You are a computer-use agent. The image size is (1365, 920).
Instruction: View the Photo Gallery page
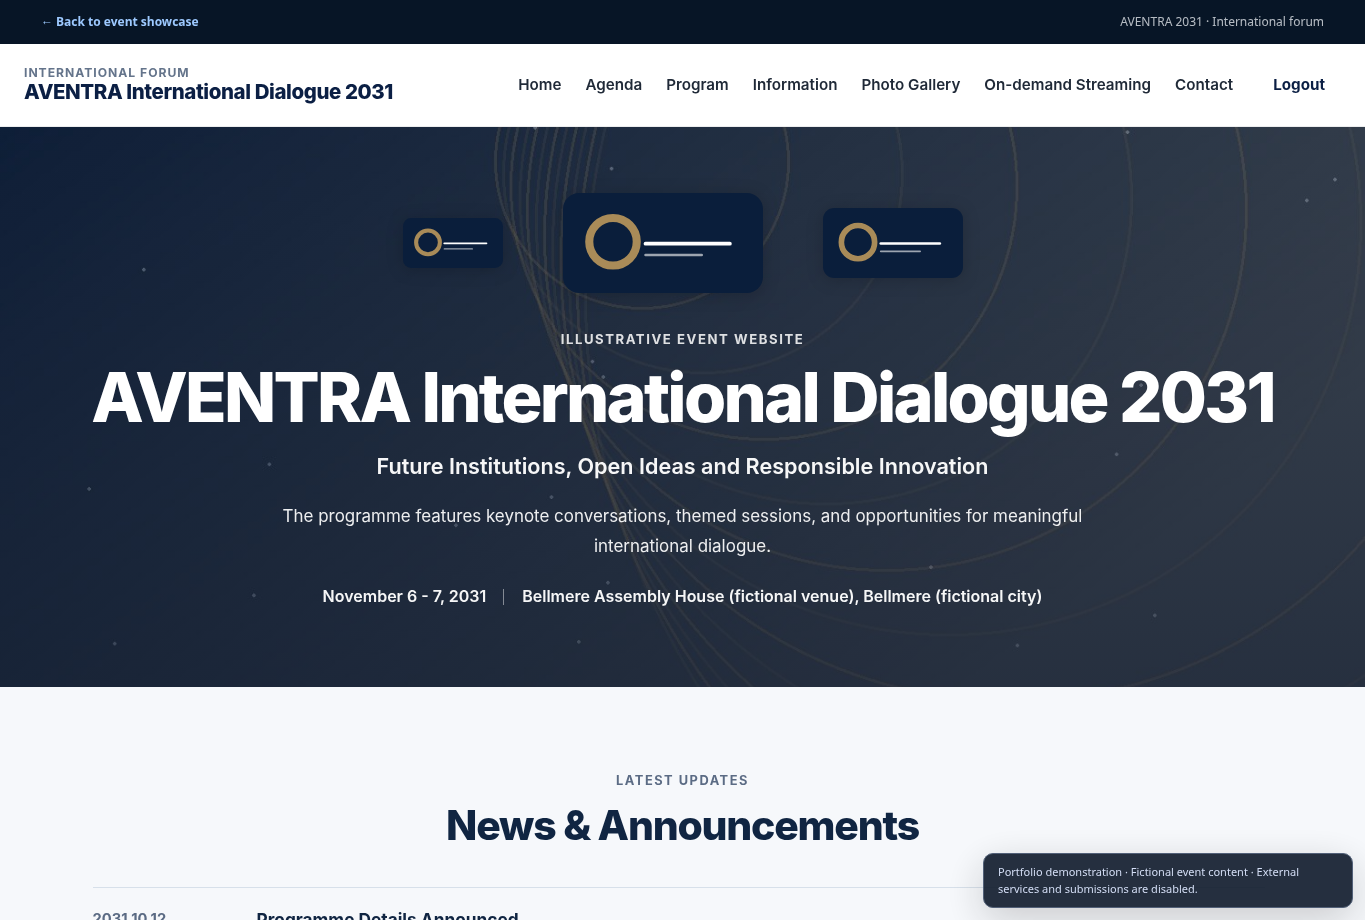tap(910, 85)
